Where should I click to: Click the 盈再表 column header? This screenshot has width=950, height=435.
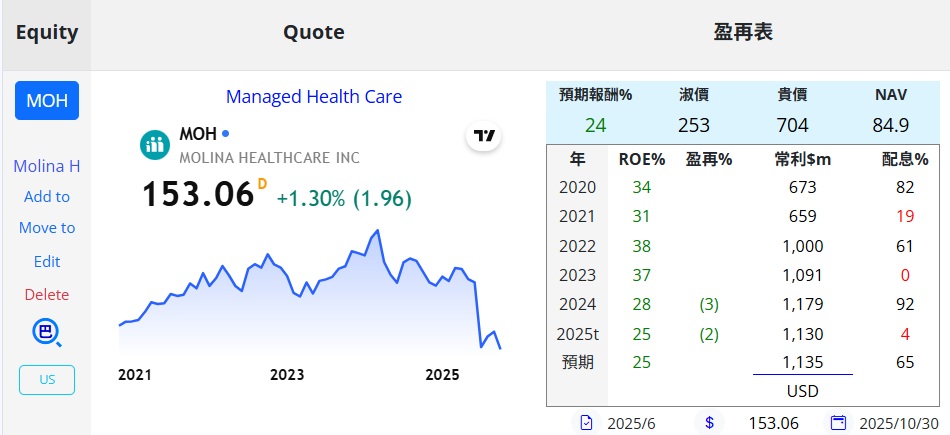click(743, 33)
